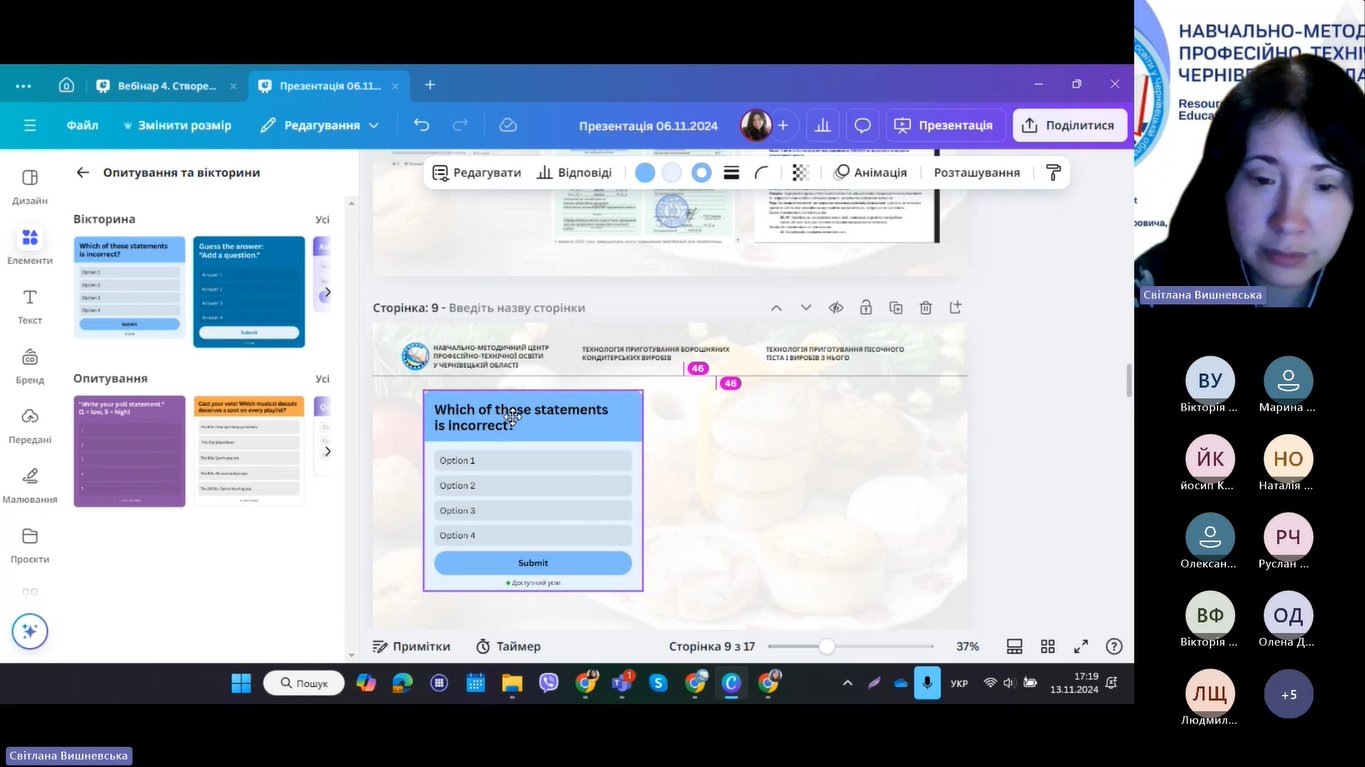Viewport: 1365px width, 767px height.
Task: Open the comments speech bubble icon
Action: [862, 125]
